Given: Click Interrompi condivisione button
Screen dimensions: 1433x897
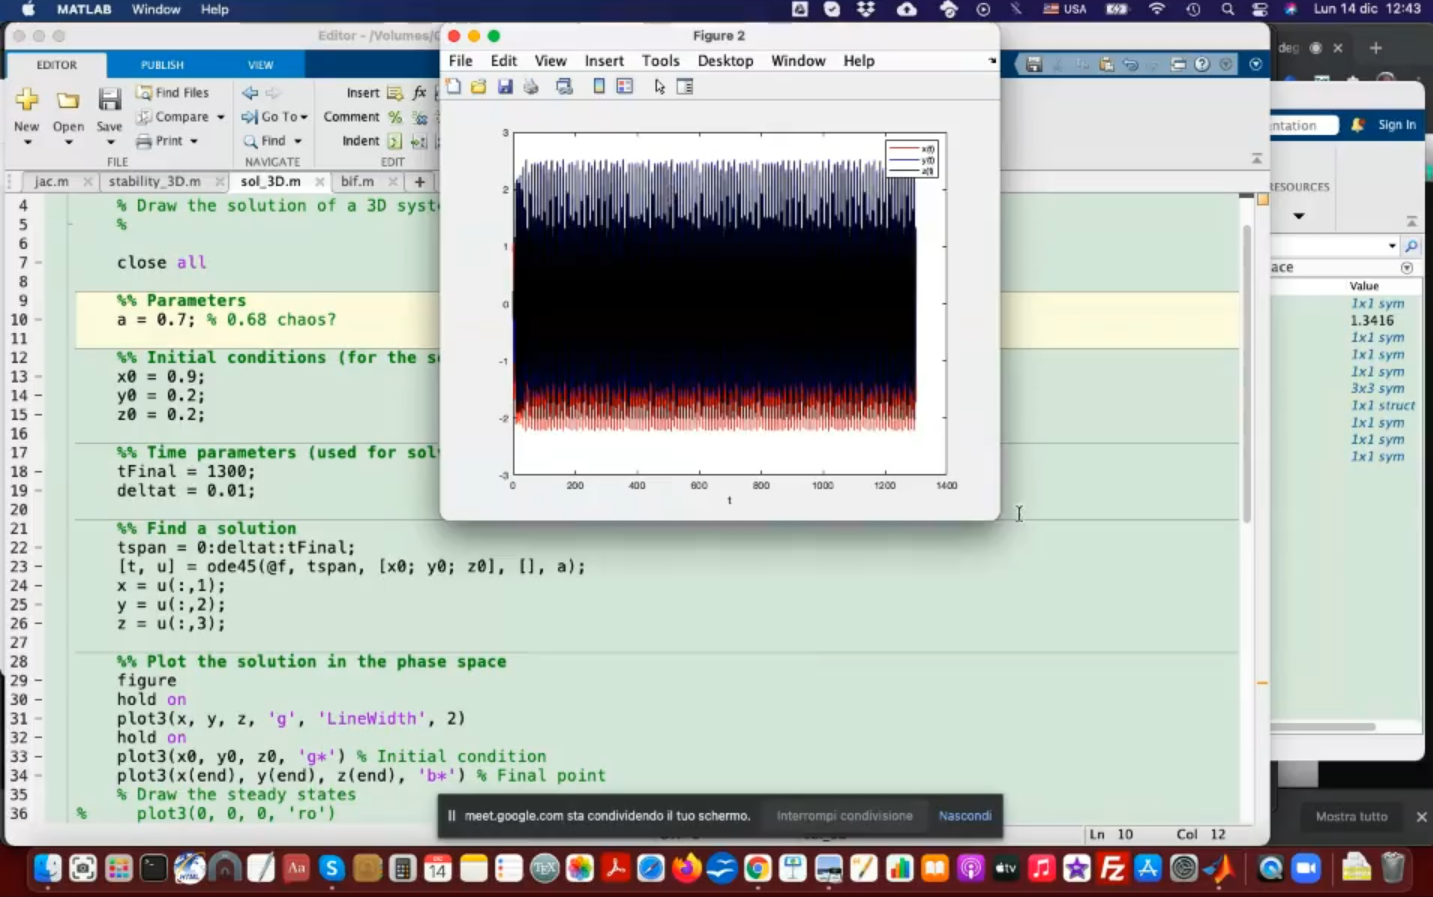Looking at the screenshot, I should click(844, 816).
